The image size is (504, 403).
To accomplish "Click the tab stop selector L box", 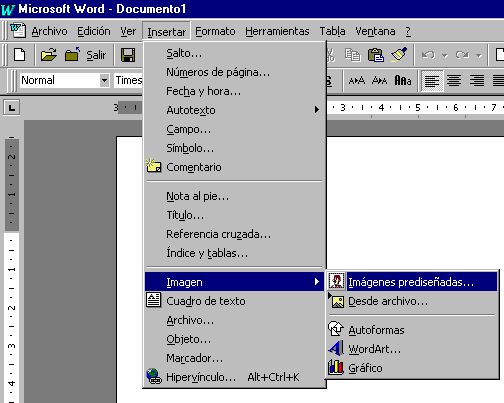I will pos(12,108).
